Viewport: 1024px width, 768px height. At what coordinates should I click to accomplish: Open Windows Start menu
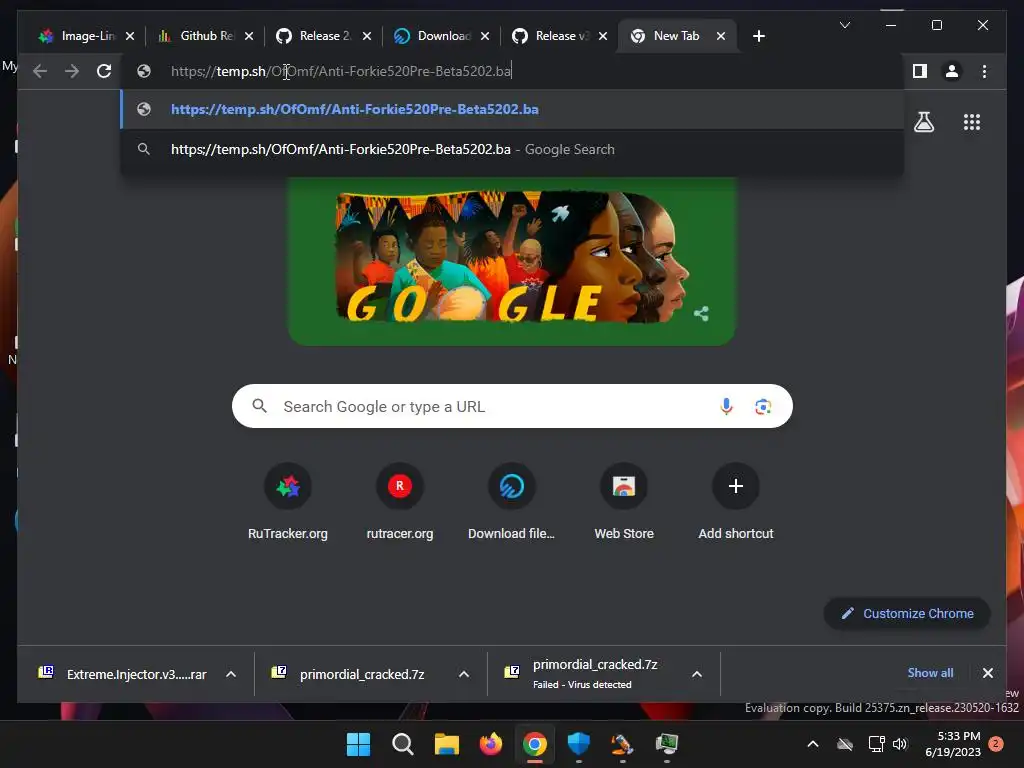(358, 744)
